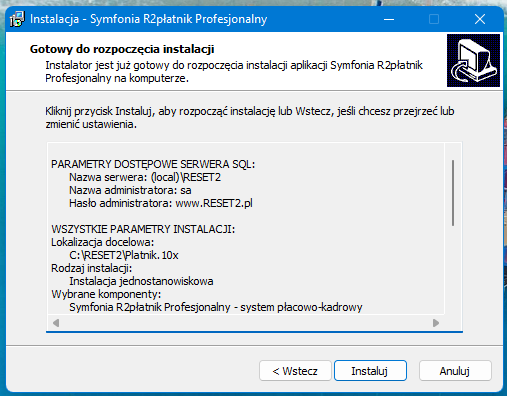Click the computer setup wizard image

click(473, 60)
